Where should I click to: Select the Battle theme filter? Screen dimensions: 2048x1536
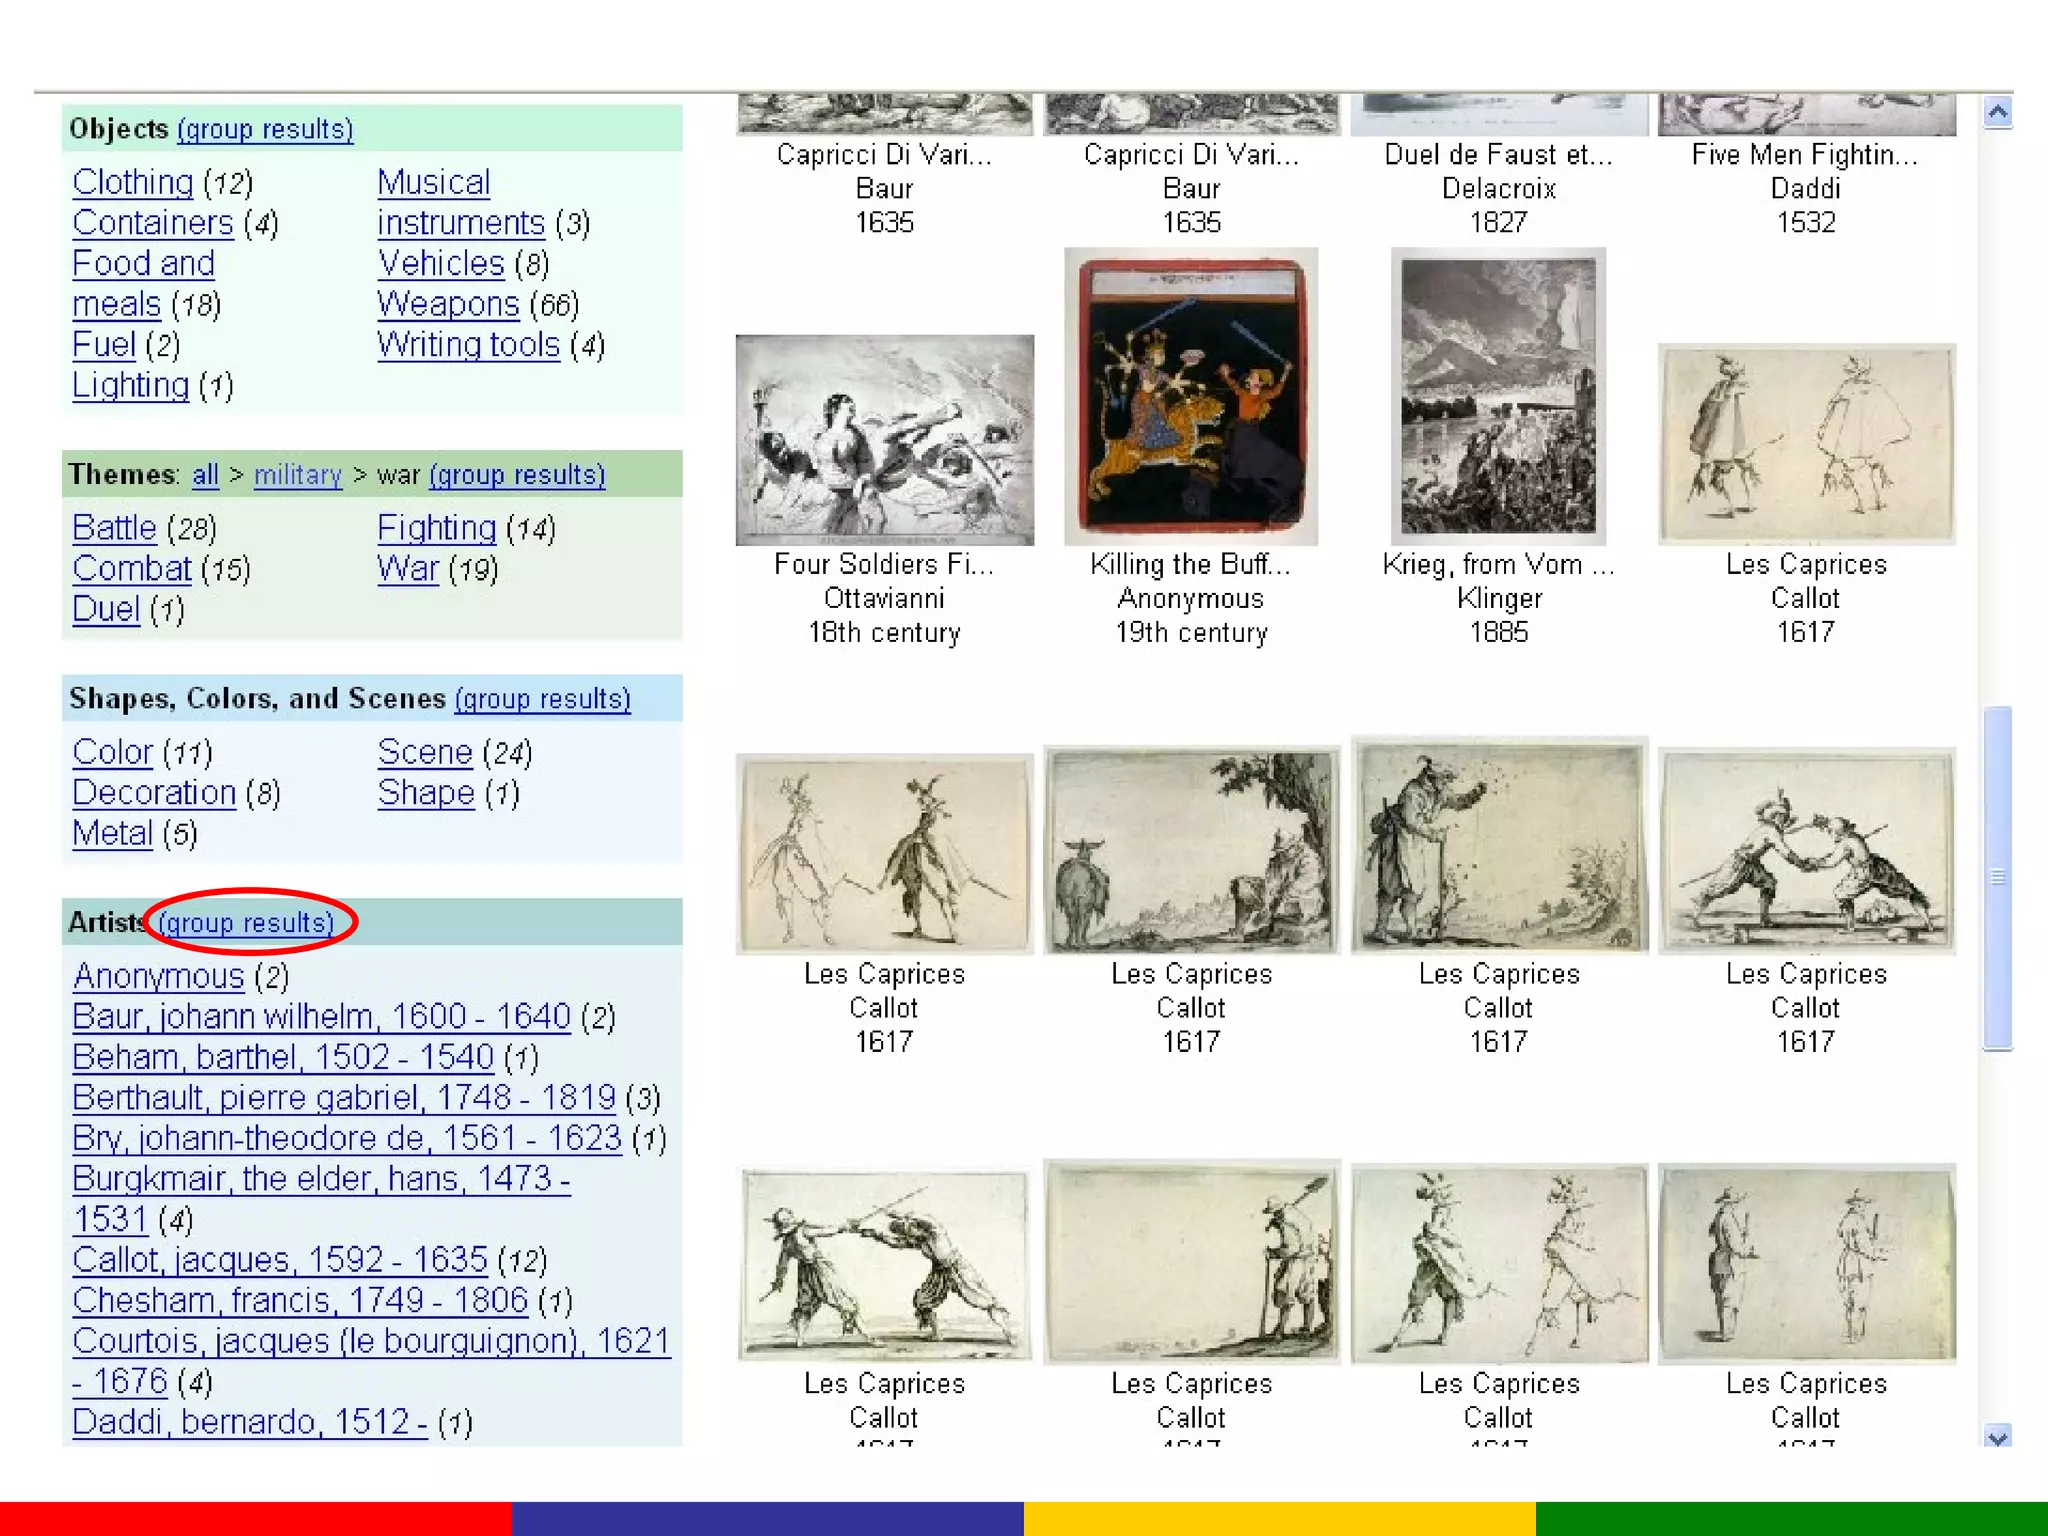click(114, 528)
